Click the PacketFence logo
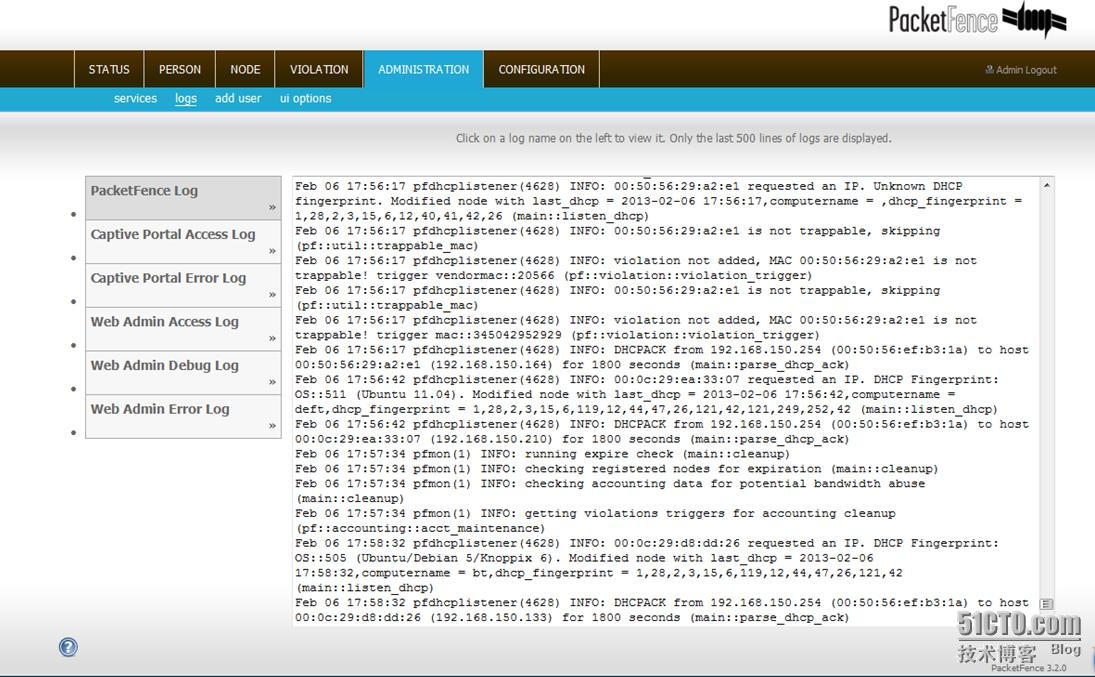1095x677 pixels. point(977,20)
